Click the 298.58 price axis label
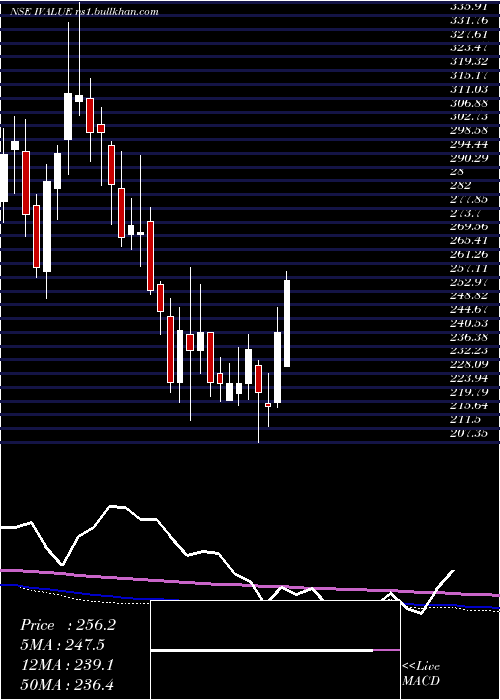 click(x=470, y=130)
